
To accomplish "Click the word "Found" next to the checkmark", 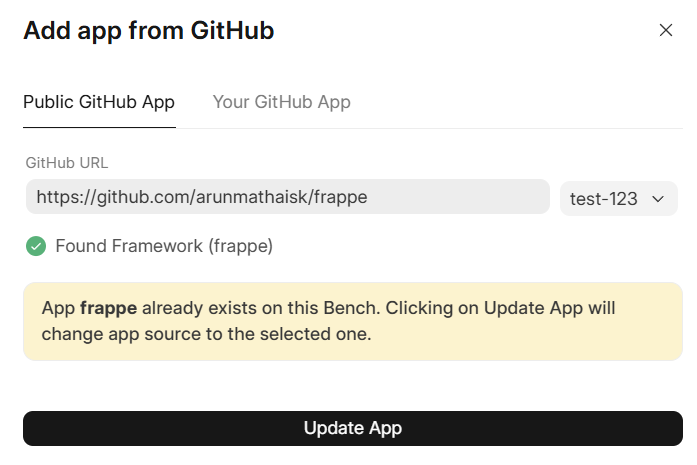I will pos(78,245).
